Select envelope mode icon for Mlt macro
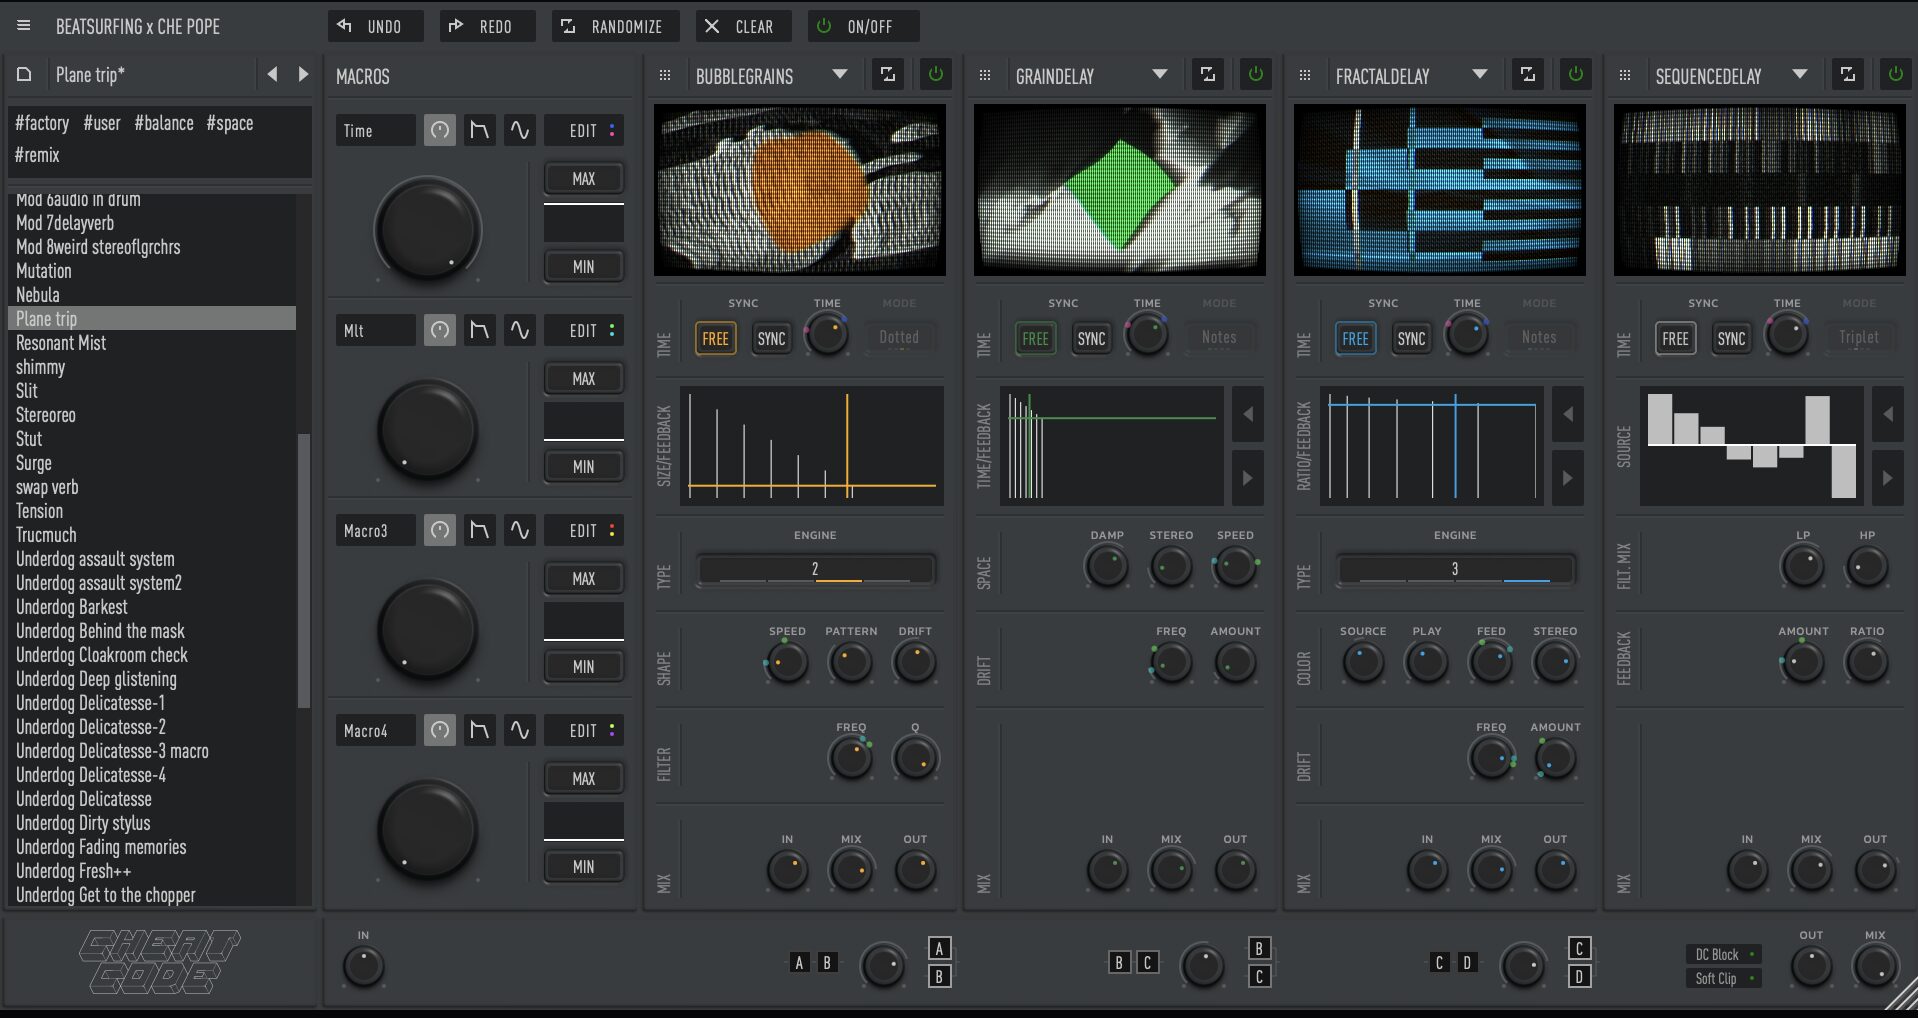This screenshot has height=1018, width=1918. click(x=480, y=330)
